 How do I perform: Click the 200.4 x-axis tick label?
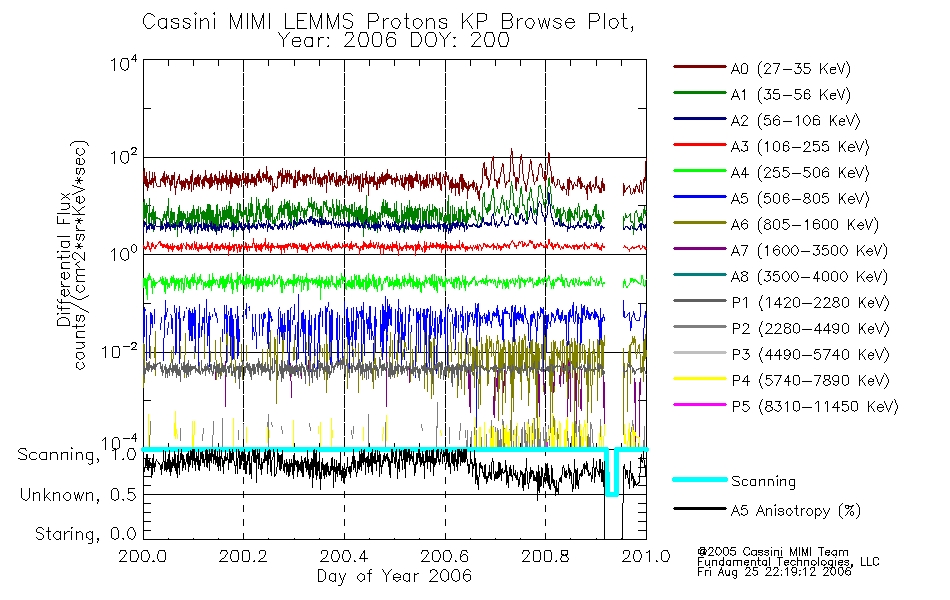344,556
